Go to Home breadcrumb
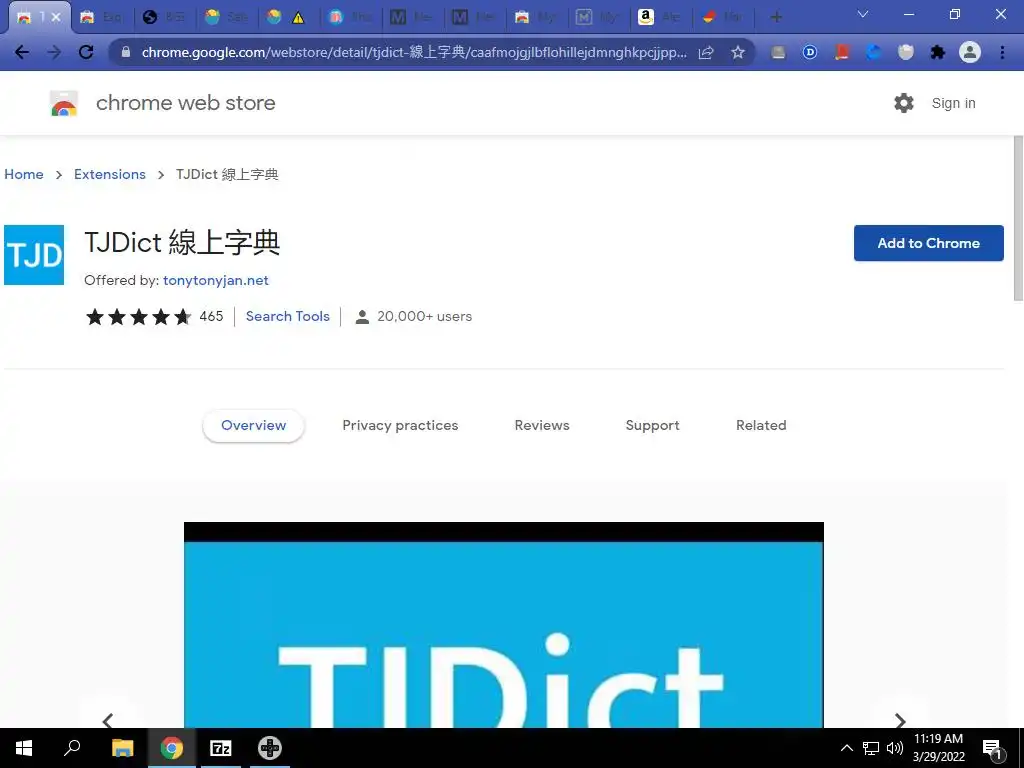Image resolution: width=1024 pixels, height=768 pixels. [x=24, y=174]
